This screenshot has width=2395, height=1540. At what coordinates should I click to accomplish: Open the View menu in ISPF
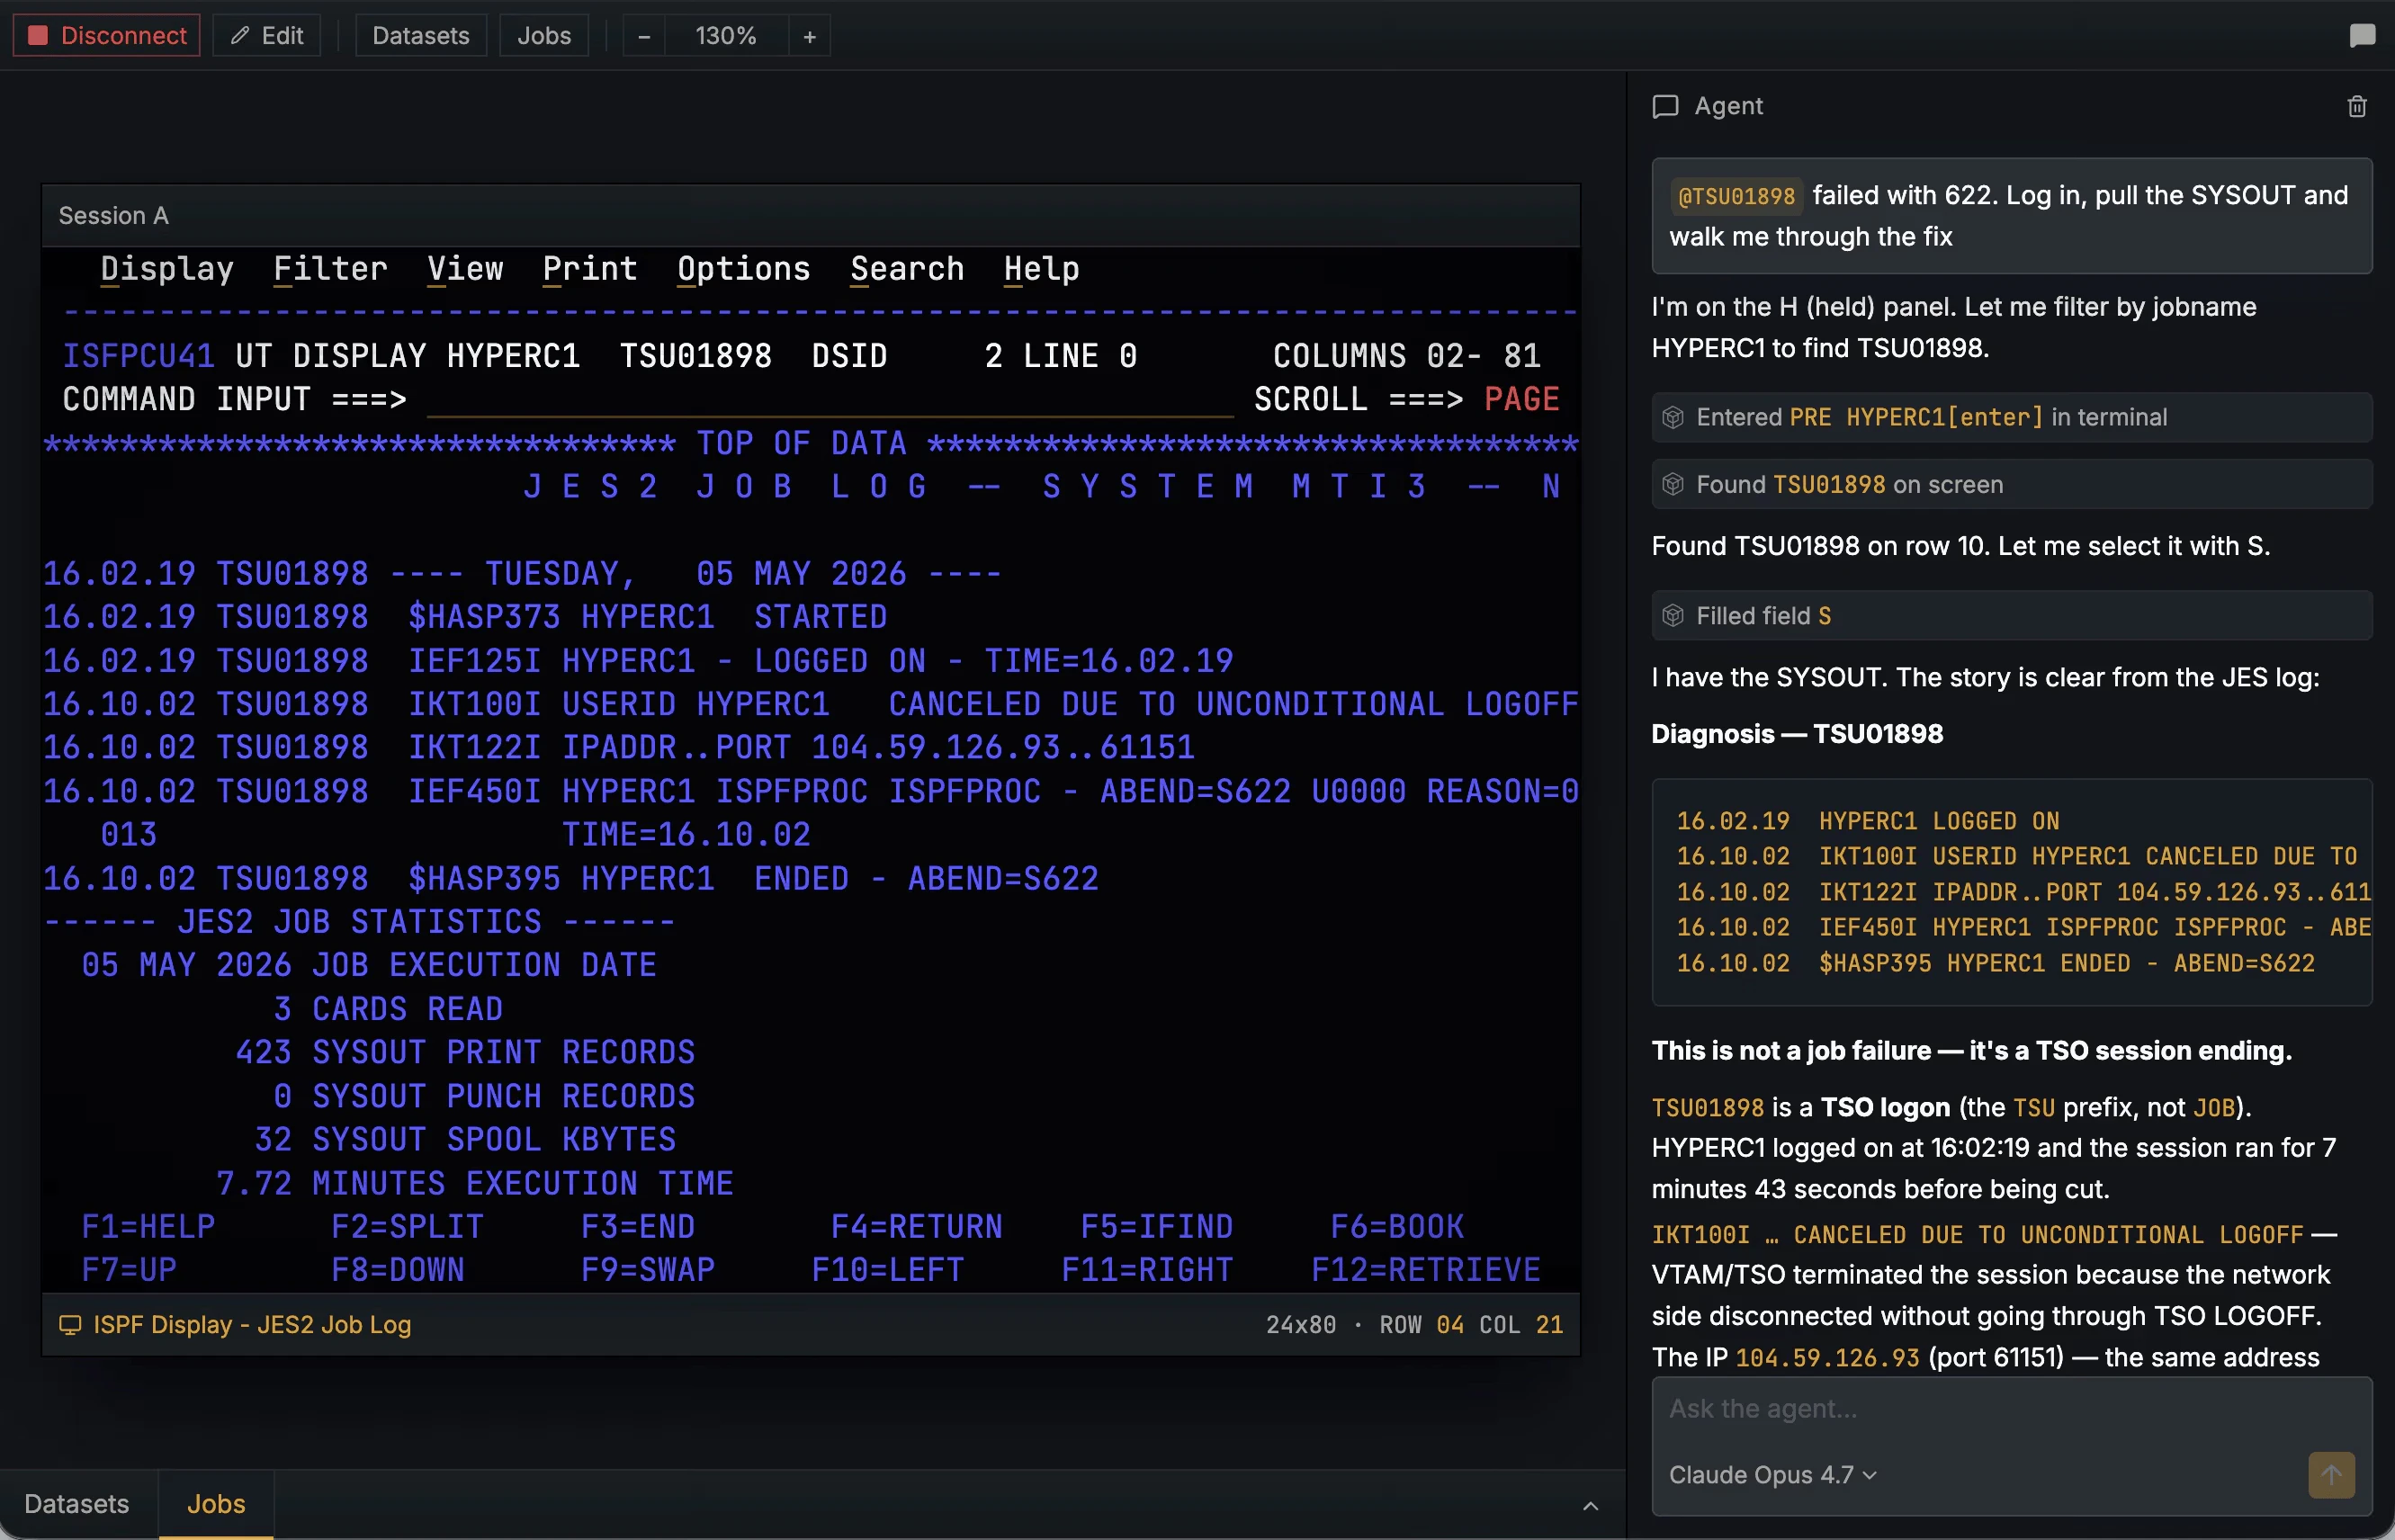click(x=465, y=269)
